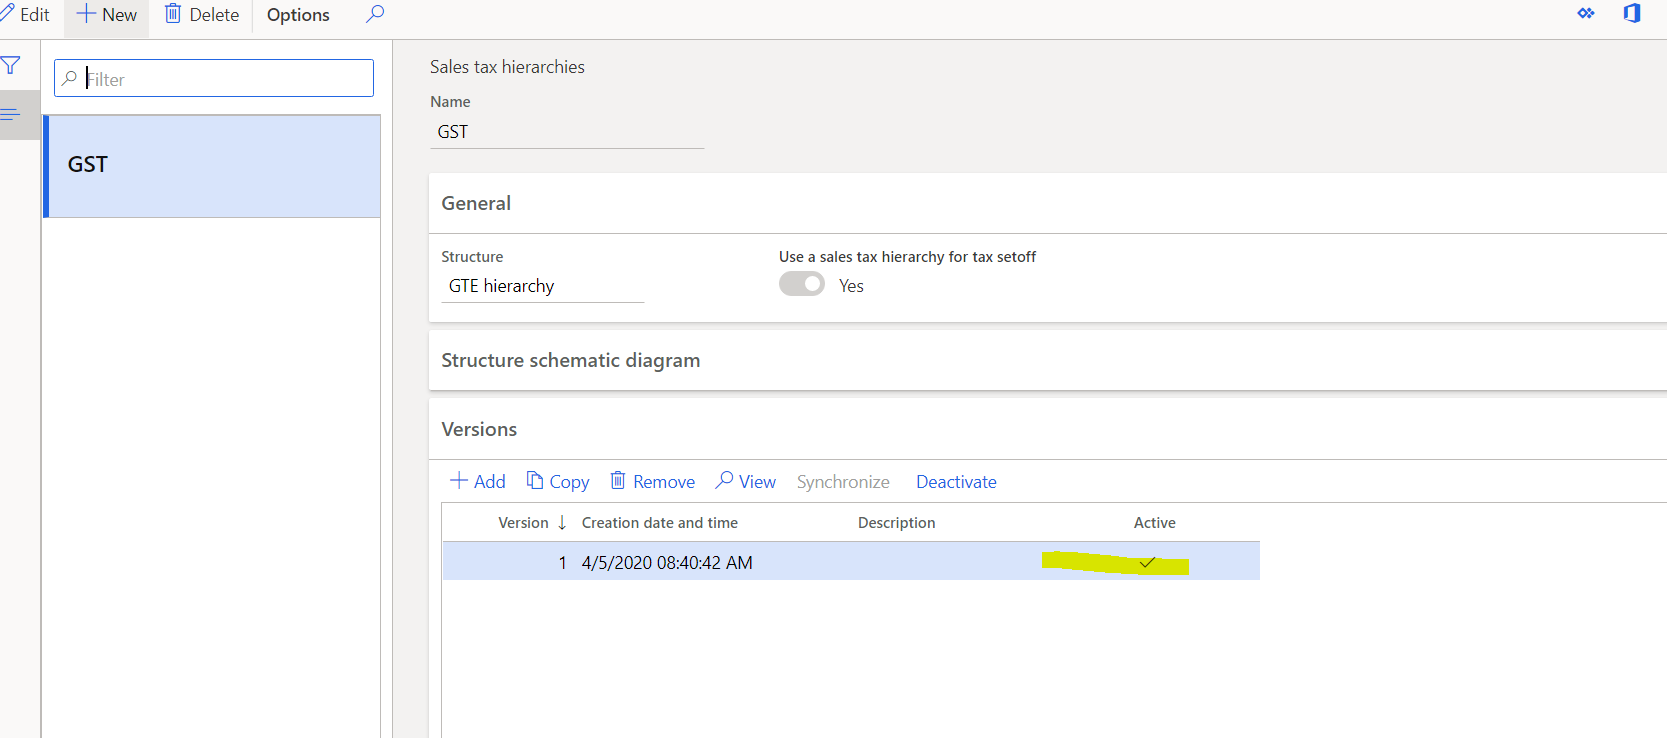Click Edit in the top toolbar
1667x738 pixels.
(x=26, y=15)
